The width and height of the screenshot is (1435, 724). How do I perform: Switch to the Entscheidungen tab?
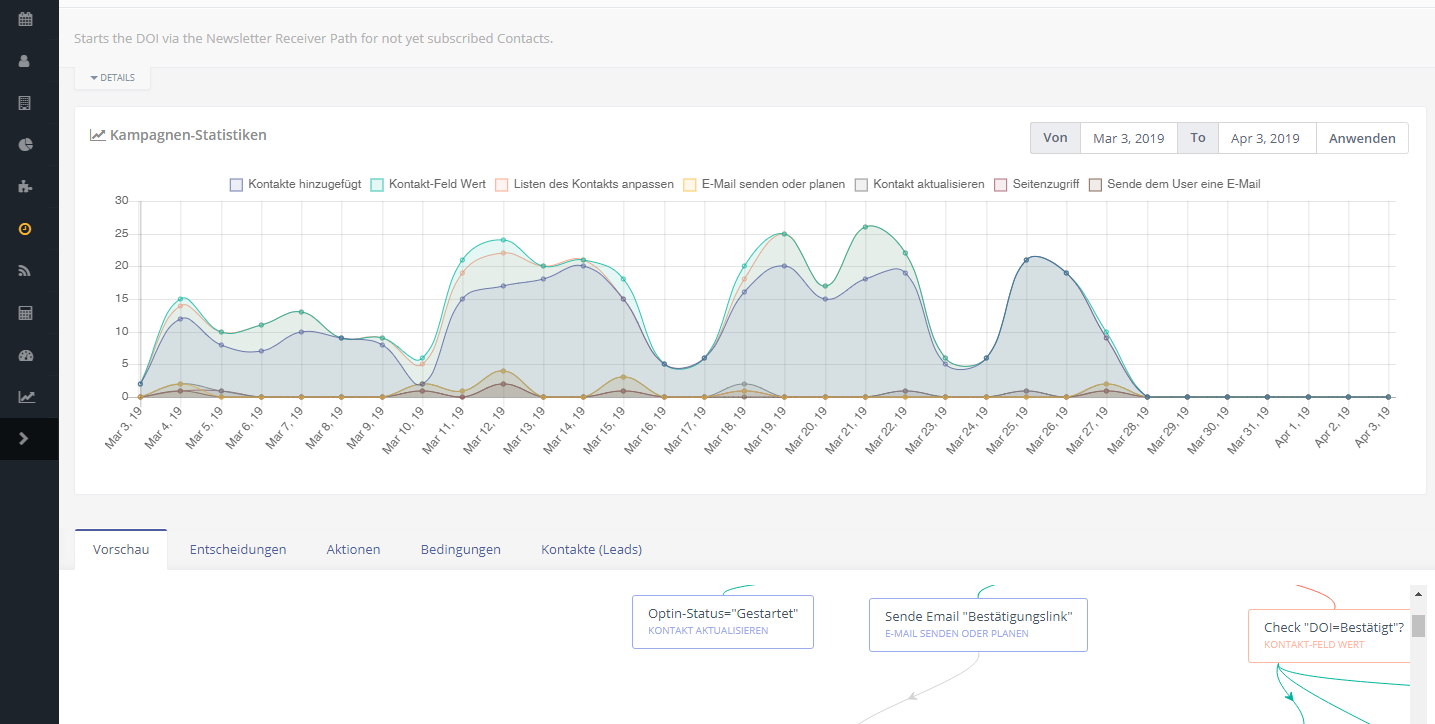[x=238, y=550]
